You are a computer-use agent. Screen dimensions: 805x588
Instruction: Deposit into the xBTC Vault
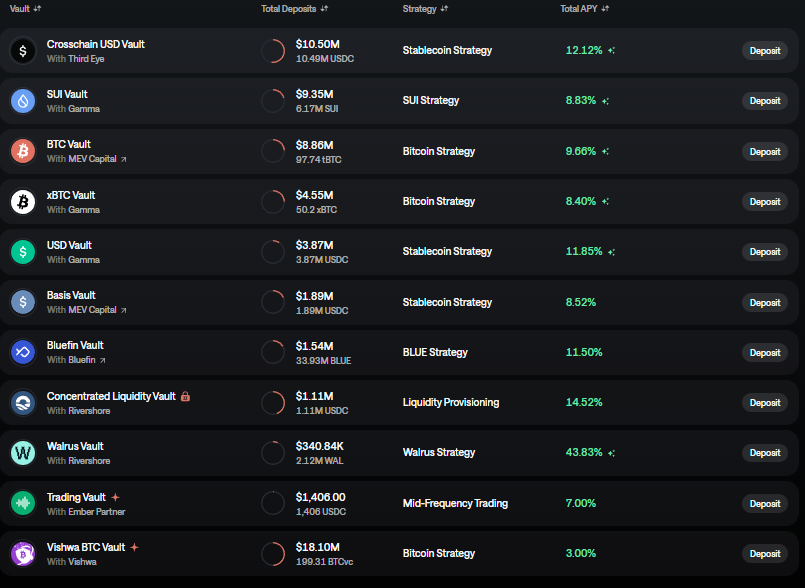765,202
